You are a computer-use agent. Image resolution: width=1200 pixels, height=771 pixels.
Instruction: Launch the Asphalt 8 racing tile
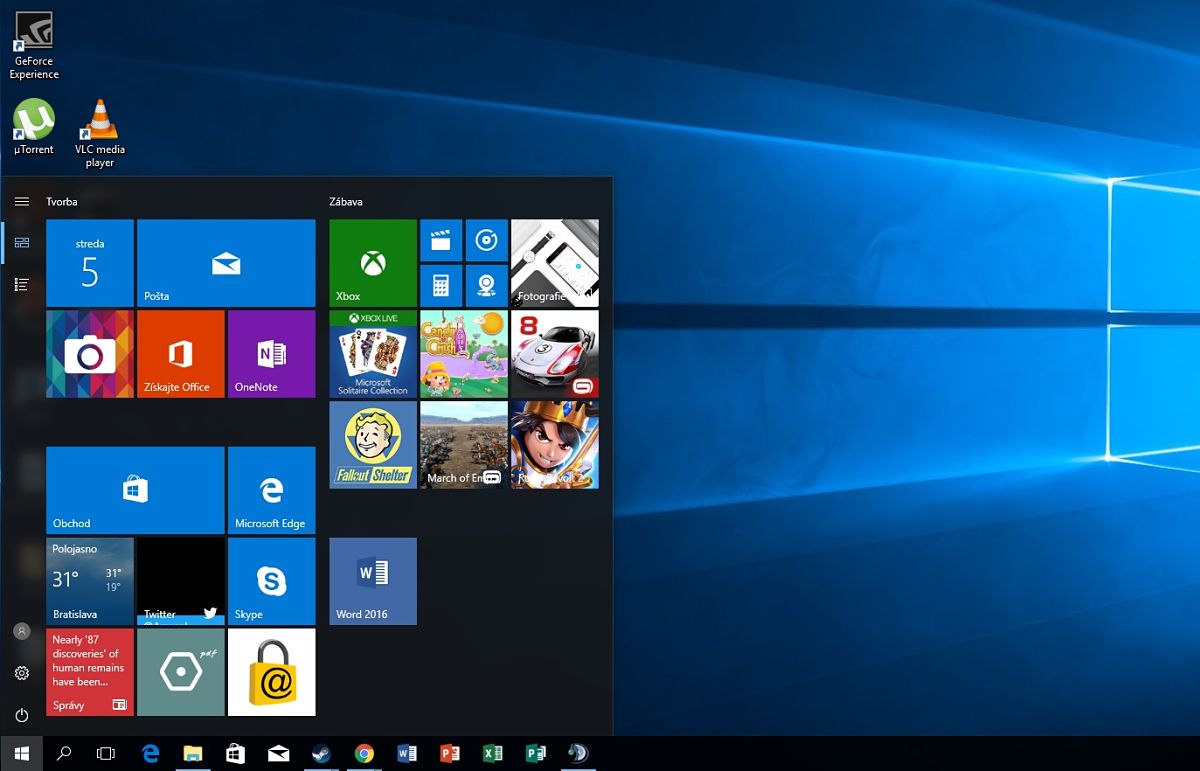pos(555,354)
